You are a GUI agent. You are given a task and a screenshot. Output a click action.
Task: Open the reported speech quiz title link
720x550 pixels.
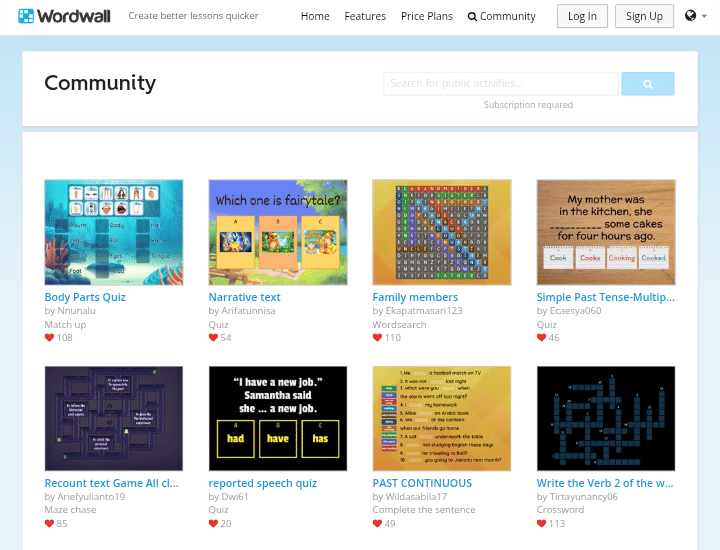pyautogui.click(x=263, y=483)
